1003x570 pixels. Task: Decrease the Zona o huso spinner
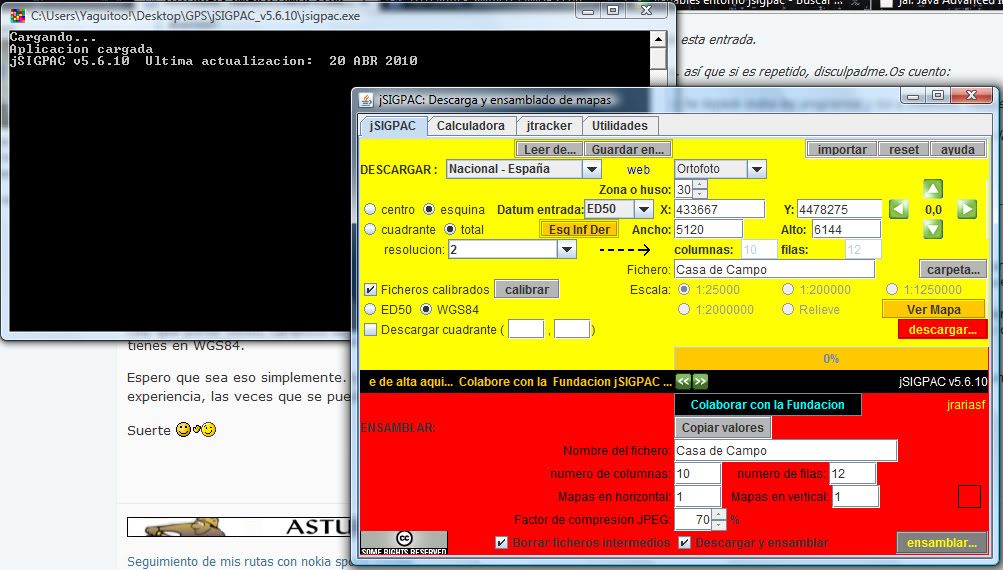click(700, 193)
